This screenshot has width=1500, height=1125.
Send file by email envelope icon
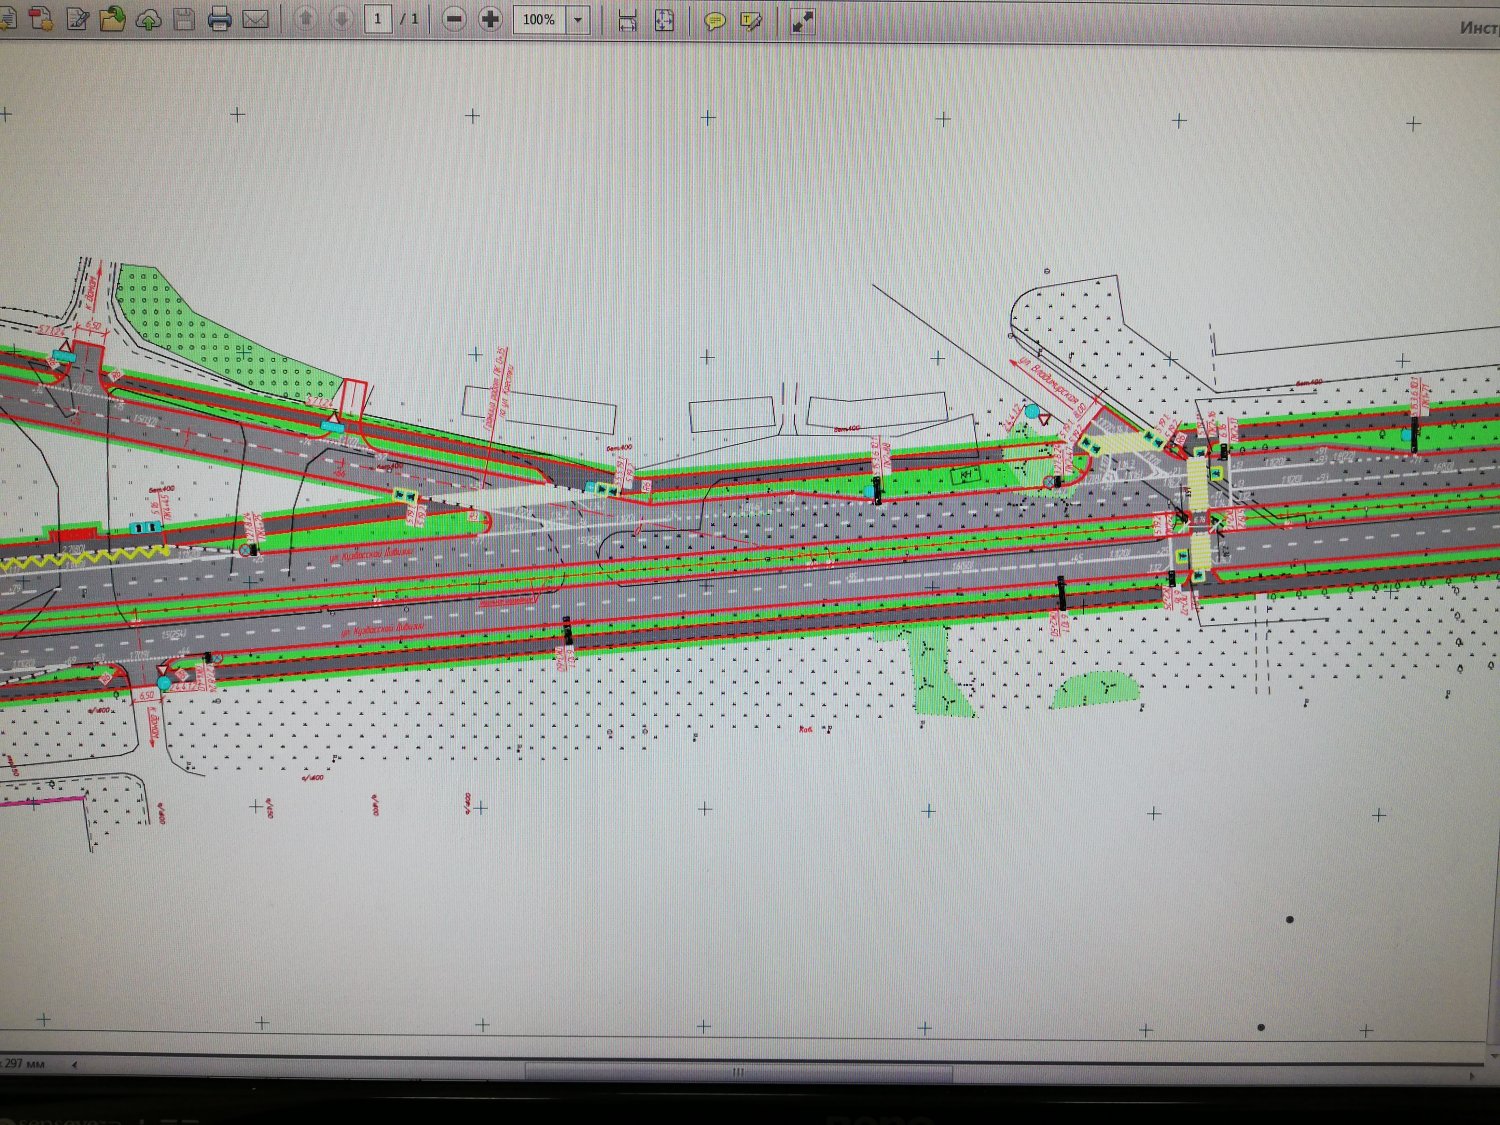(x=256, y=19)
